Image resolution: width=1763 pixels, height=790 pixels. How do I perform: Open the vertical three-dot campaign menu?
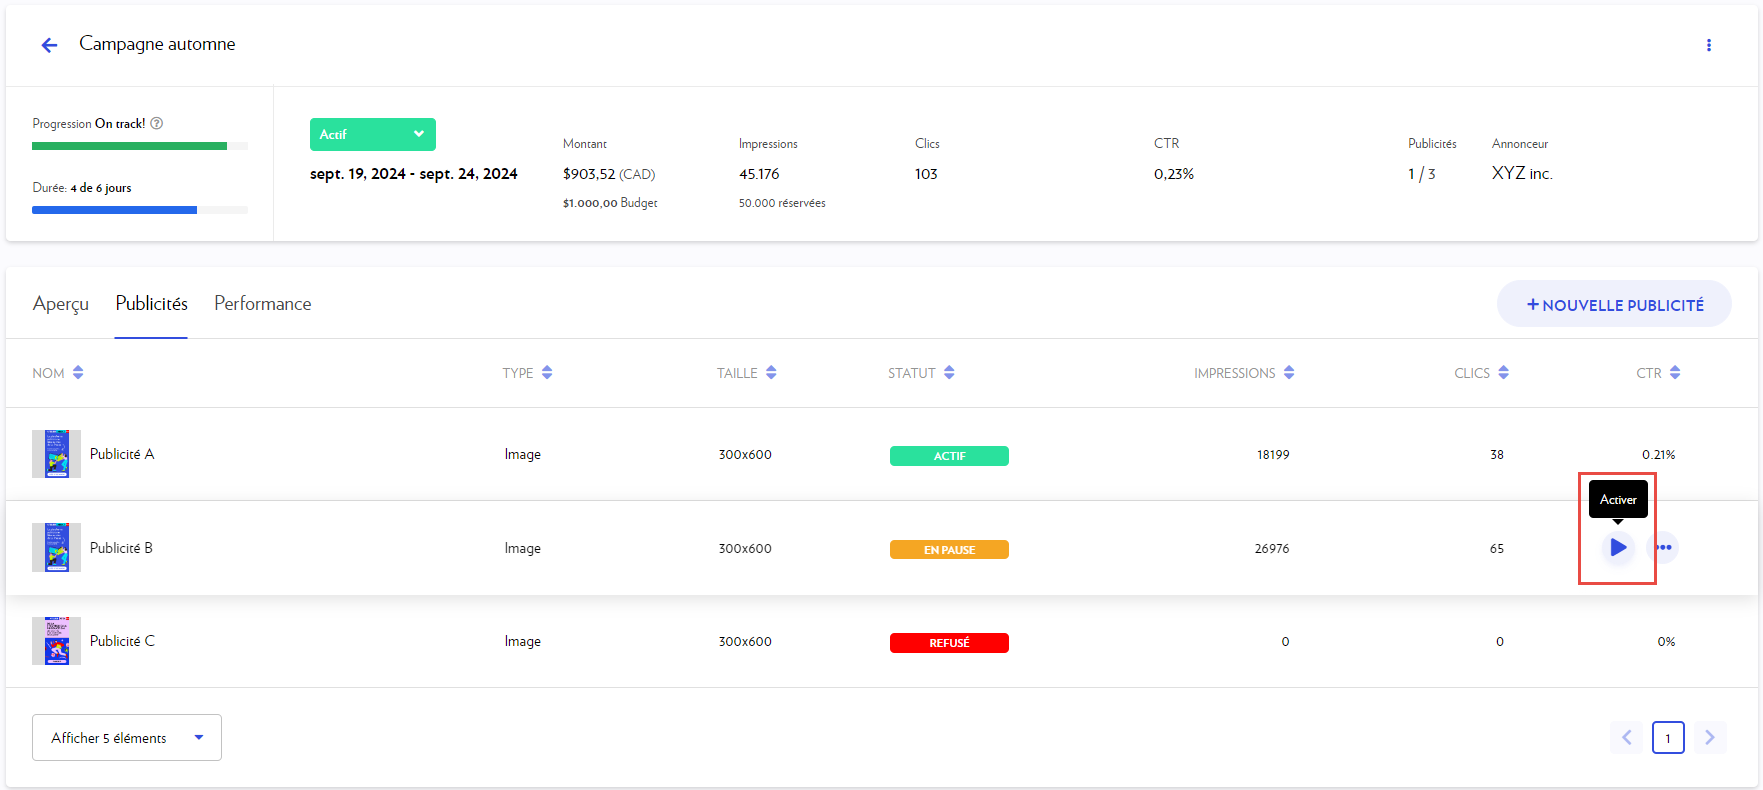click(1708, 45)
